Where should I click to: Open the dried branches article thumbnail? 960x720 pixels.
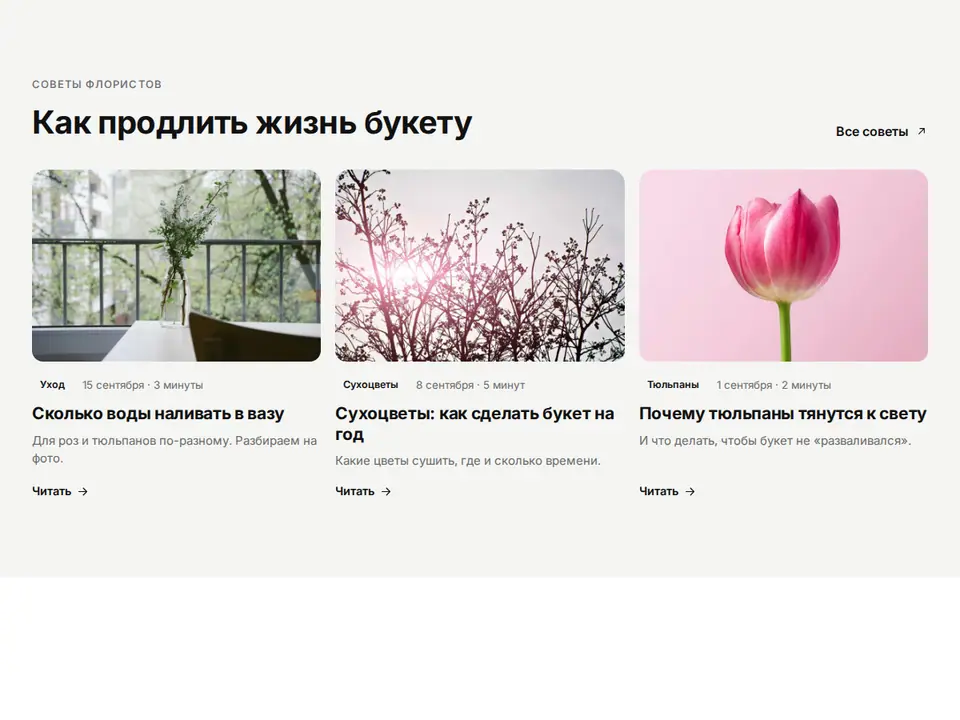[480, 265]
